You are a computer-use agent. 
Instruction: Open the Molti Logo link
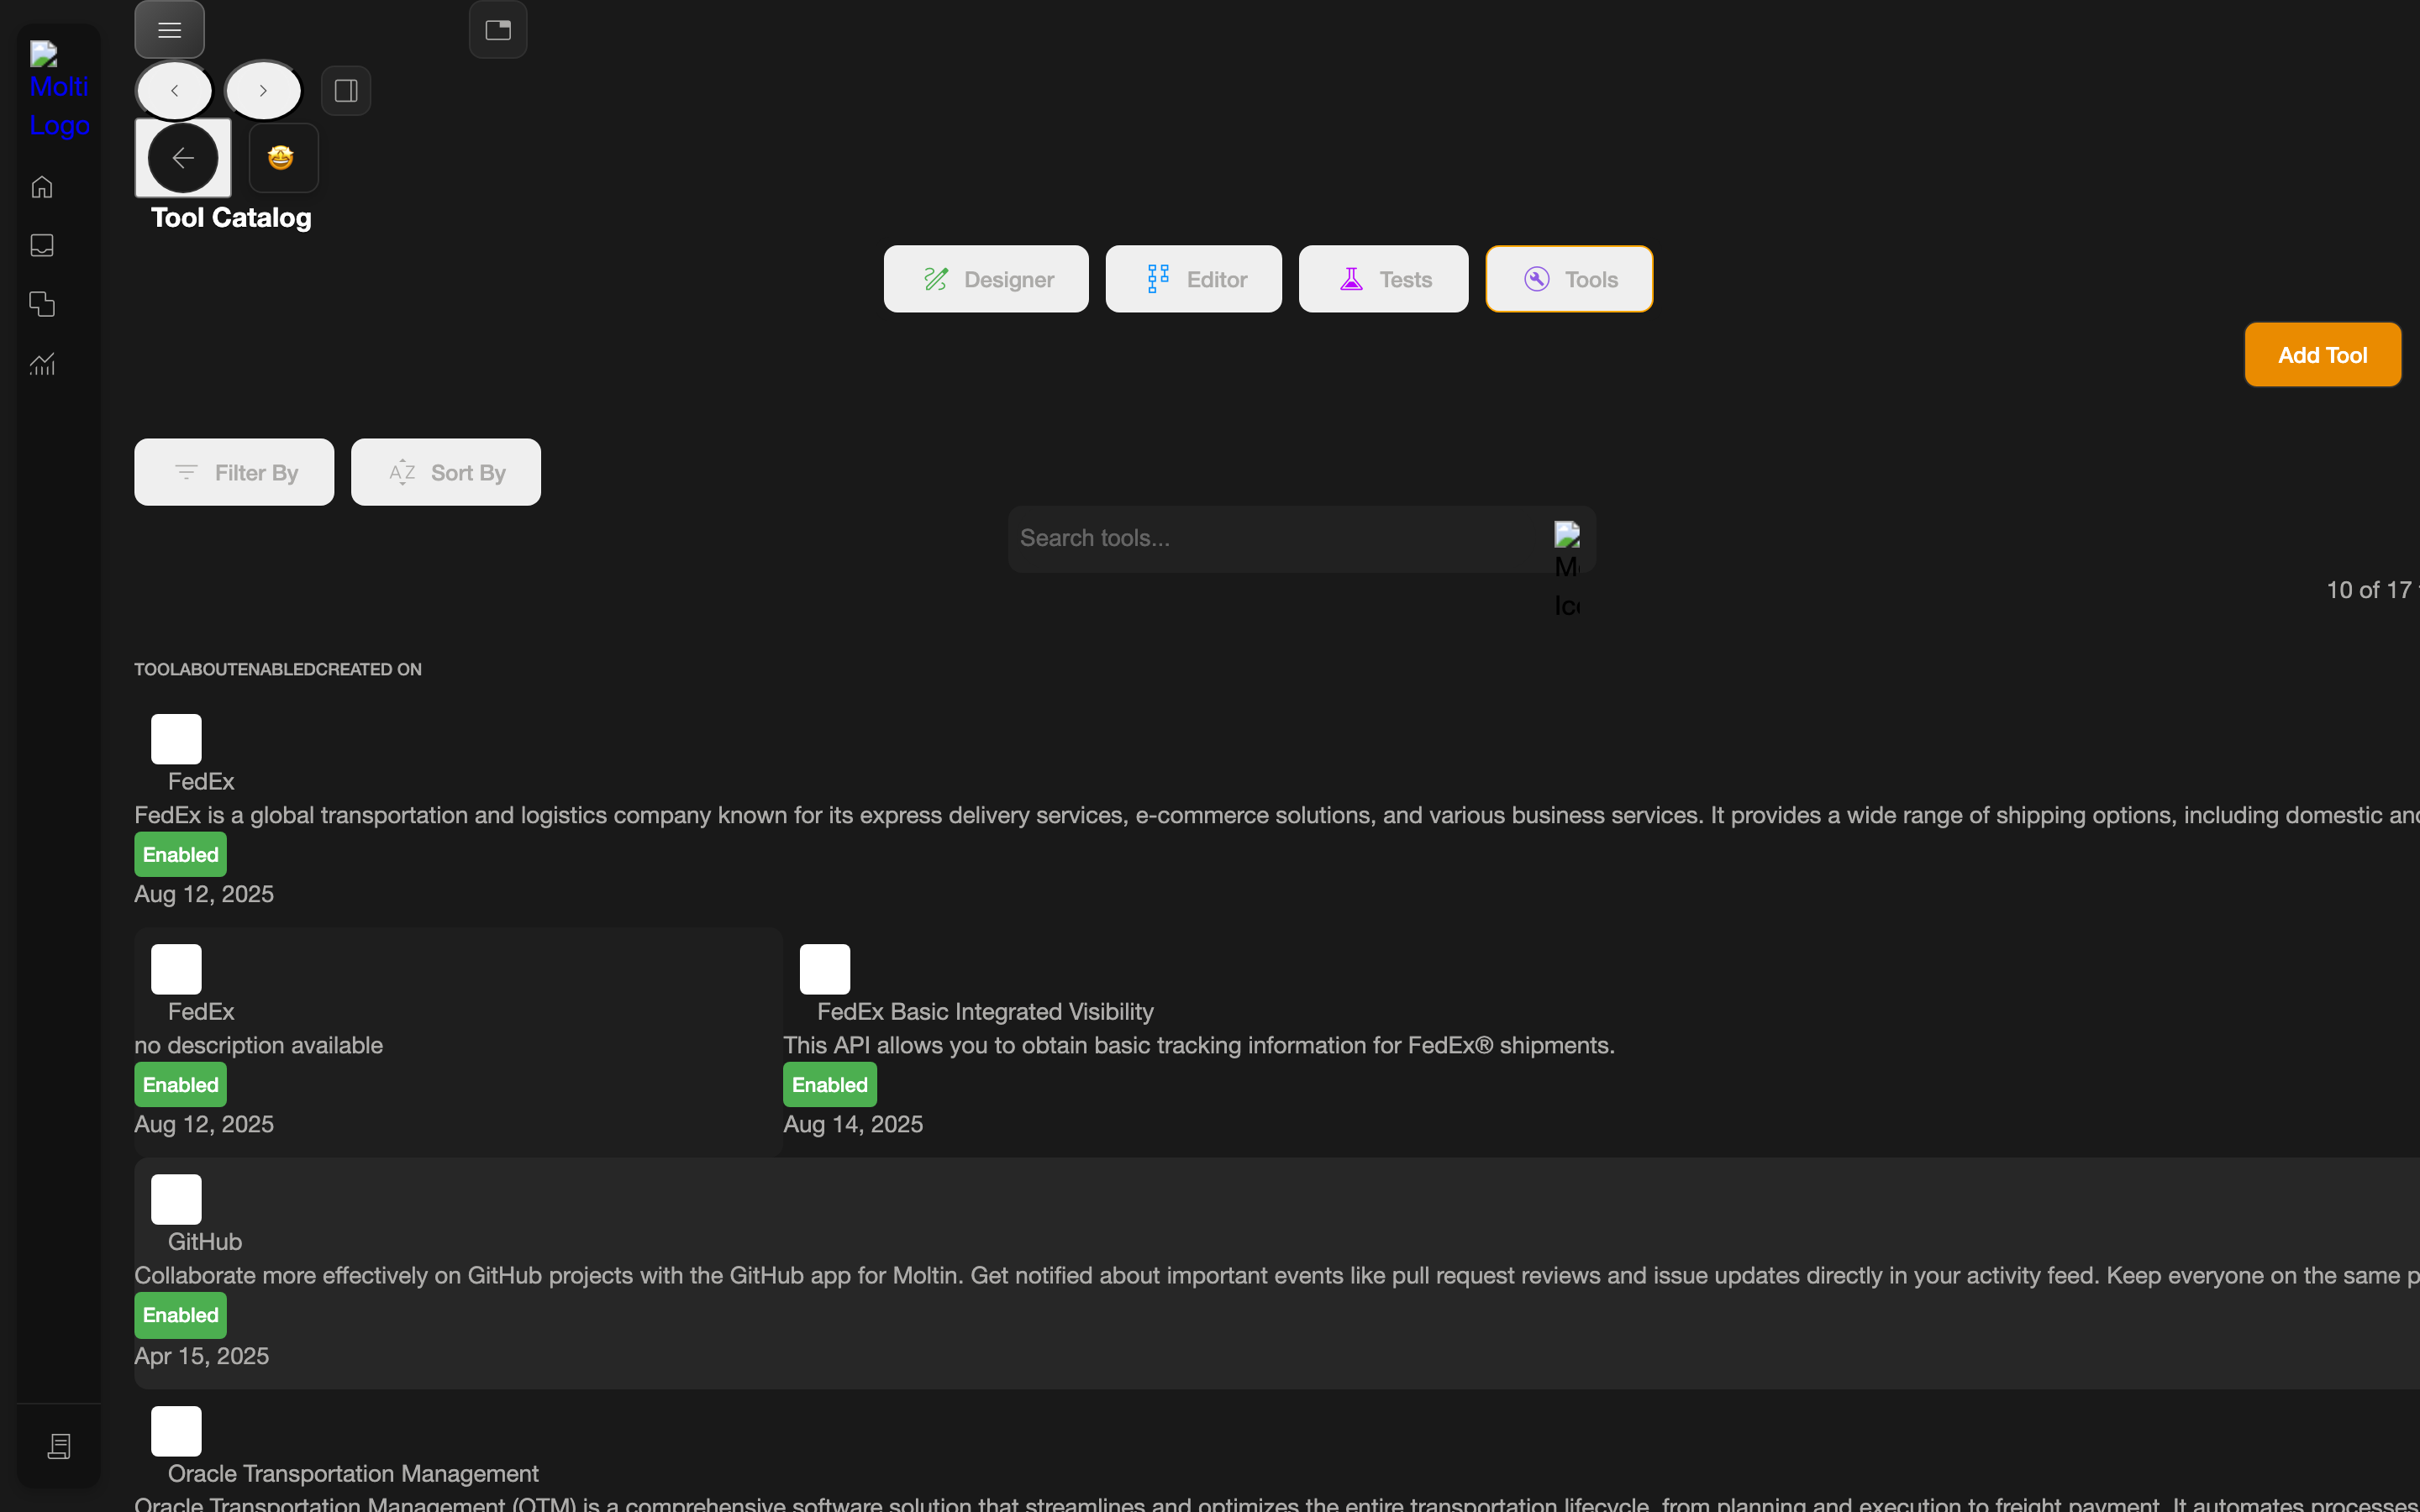click(59, 90)
